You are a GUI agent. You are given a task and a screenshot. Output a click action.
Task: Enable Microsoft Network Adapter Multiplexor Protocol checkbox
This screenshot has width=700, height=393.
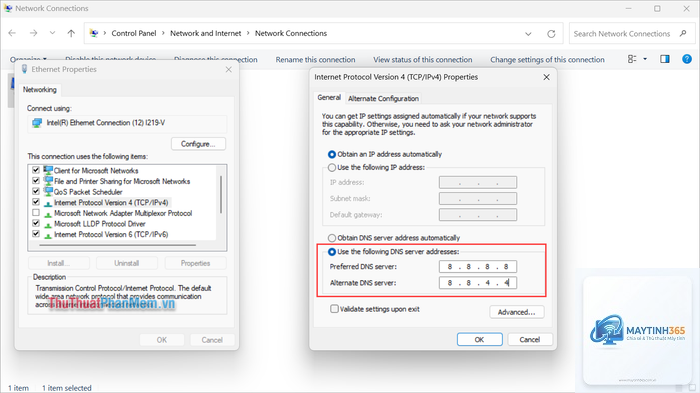pos(36,213)
